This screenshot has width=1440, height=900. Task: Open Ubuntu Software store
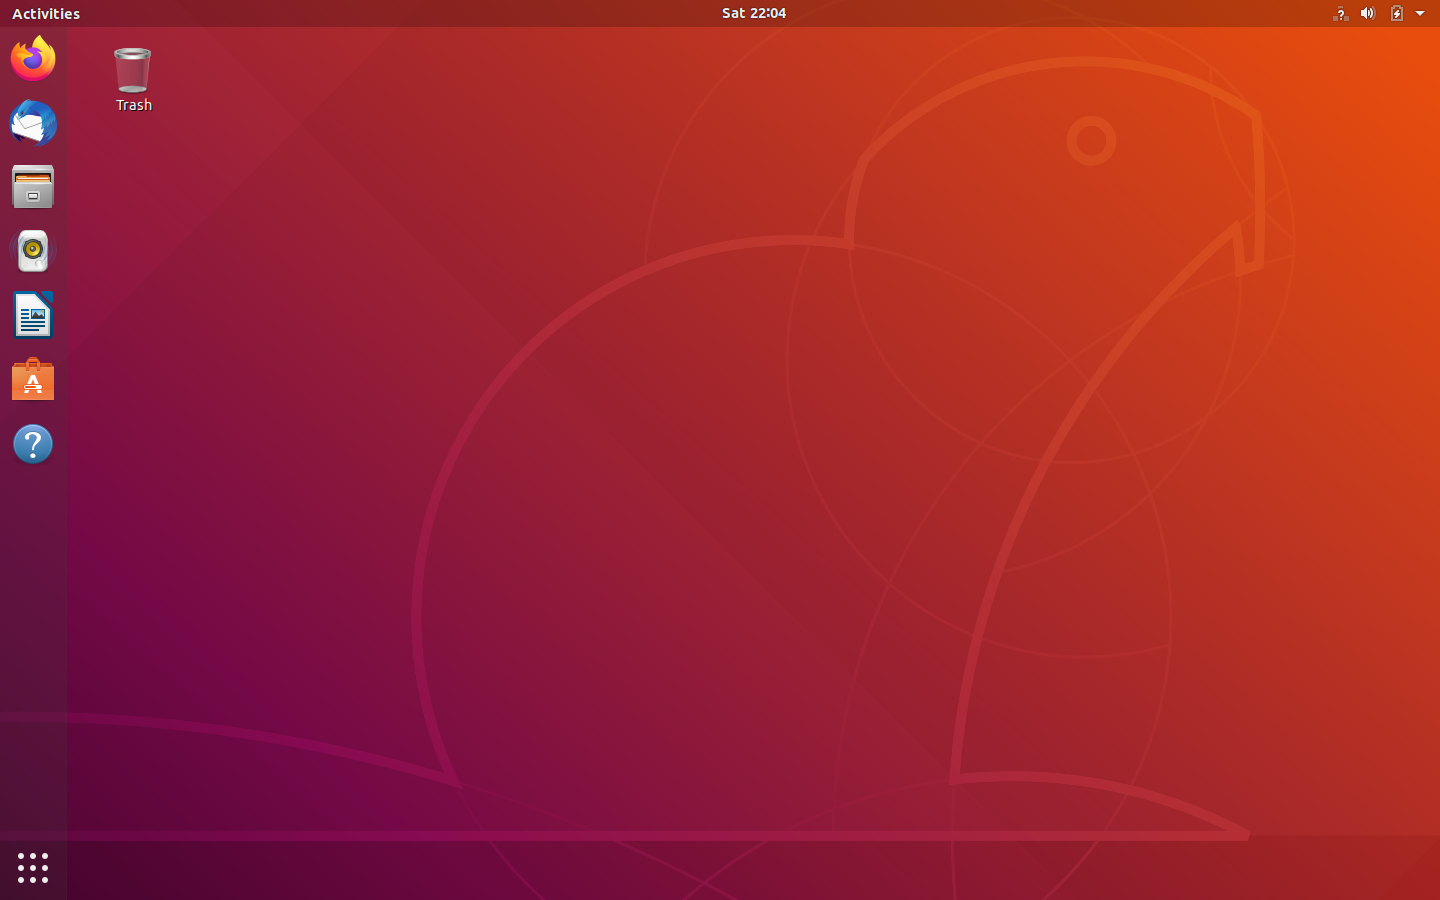point(33,380)
